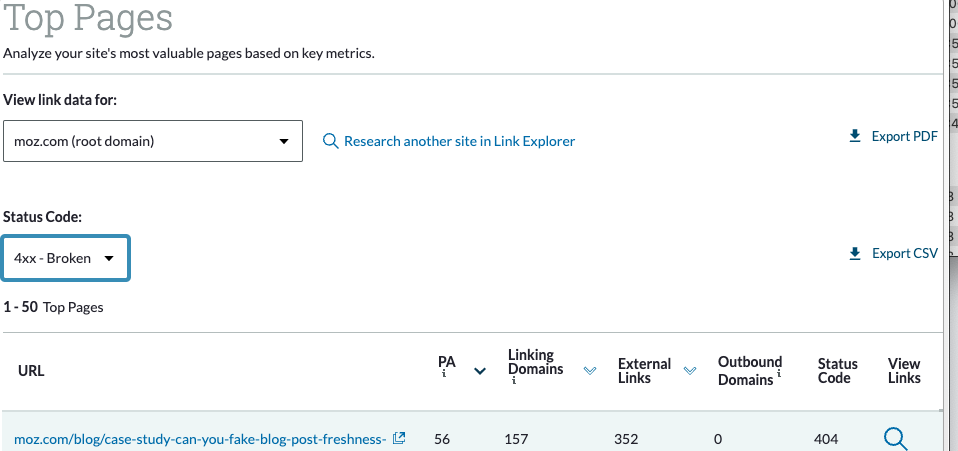Click search icon beside Research another site
Viewport: 958px width, 451px height.
click(330, 142)
